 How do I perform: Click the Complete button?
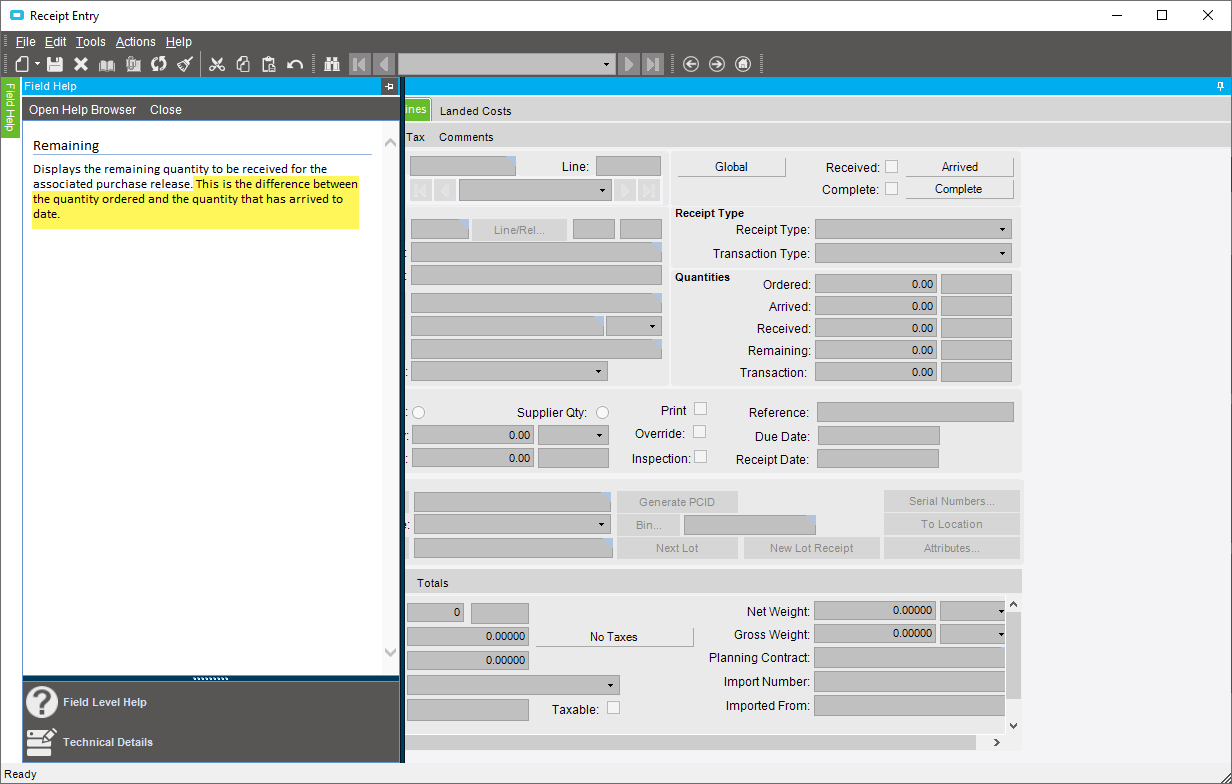959,189
